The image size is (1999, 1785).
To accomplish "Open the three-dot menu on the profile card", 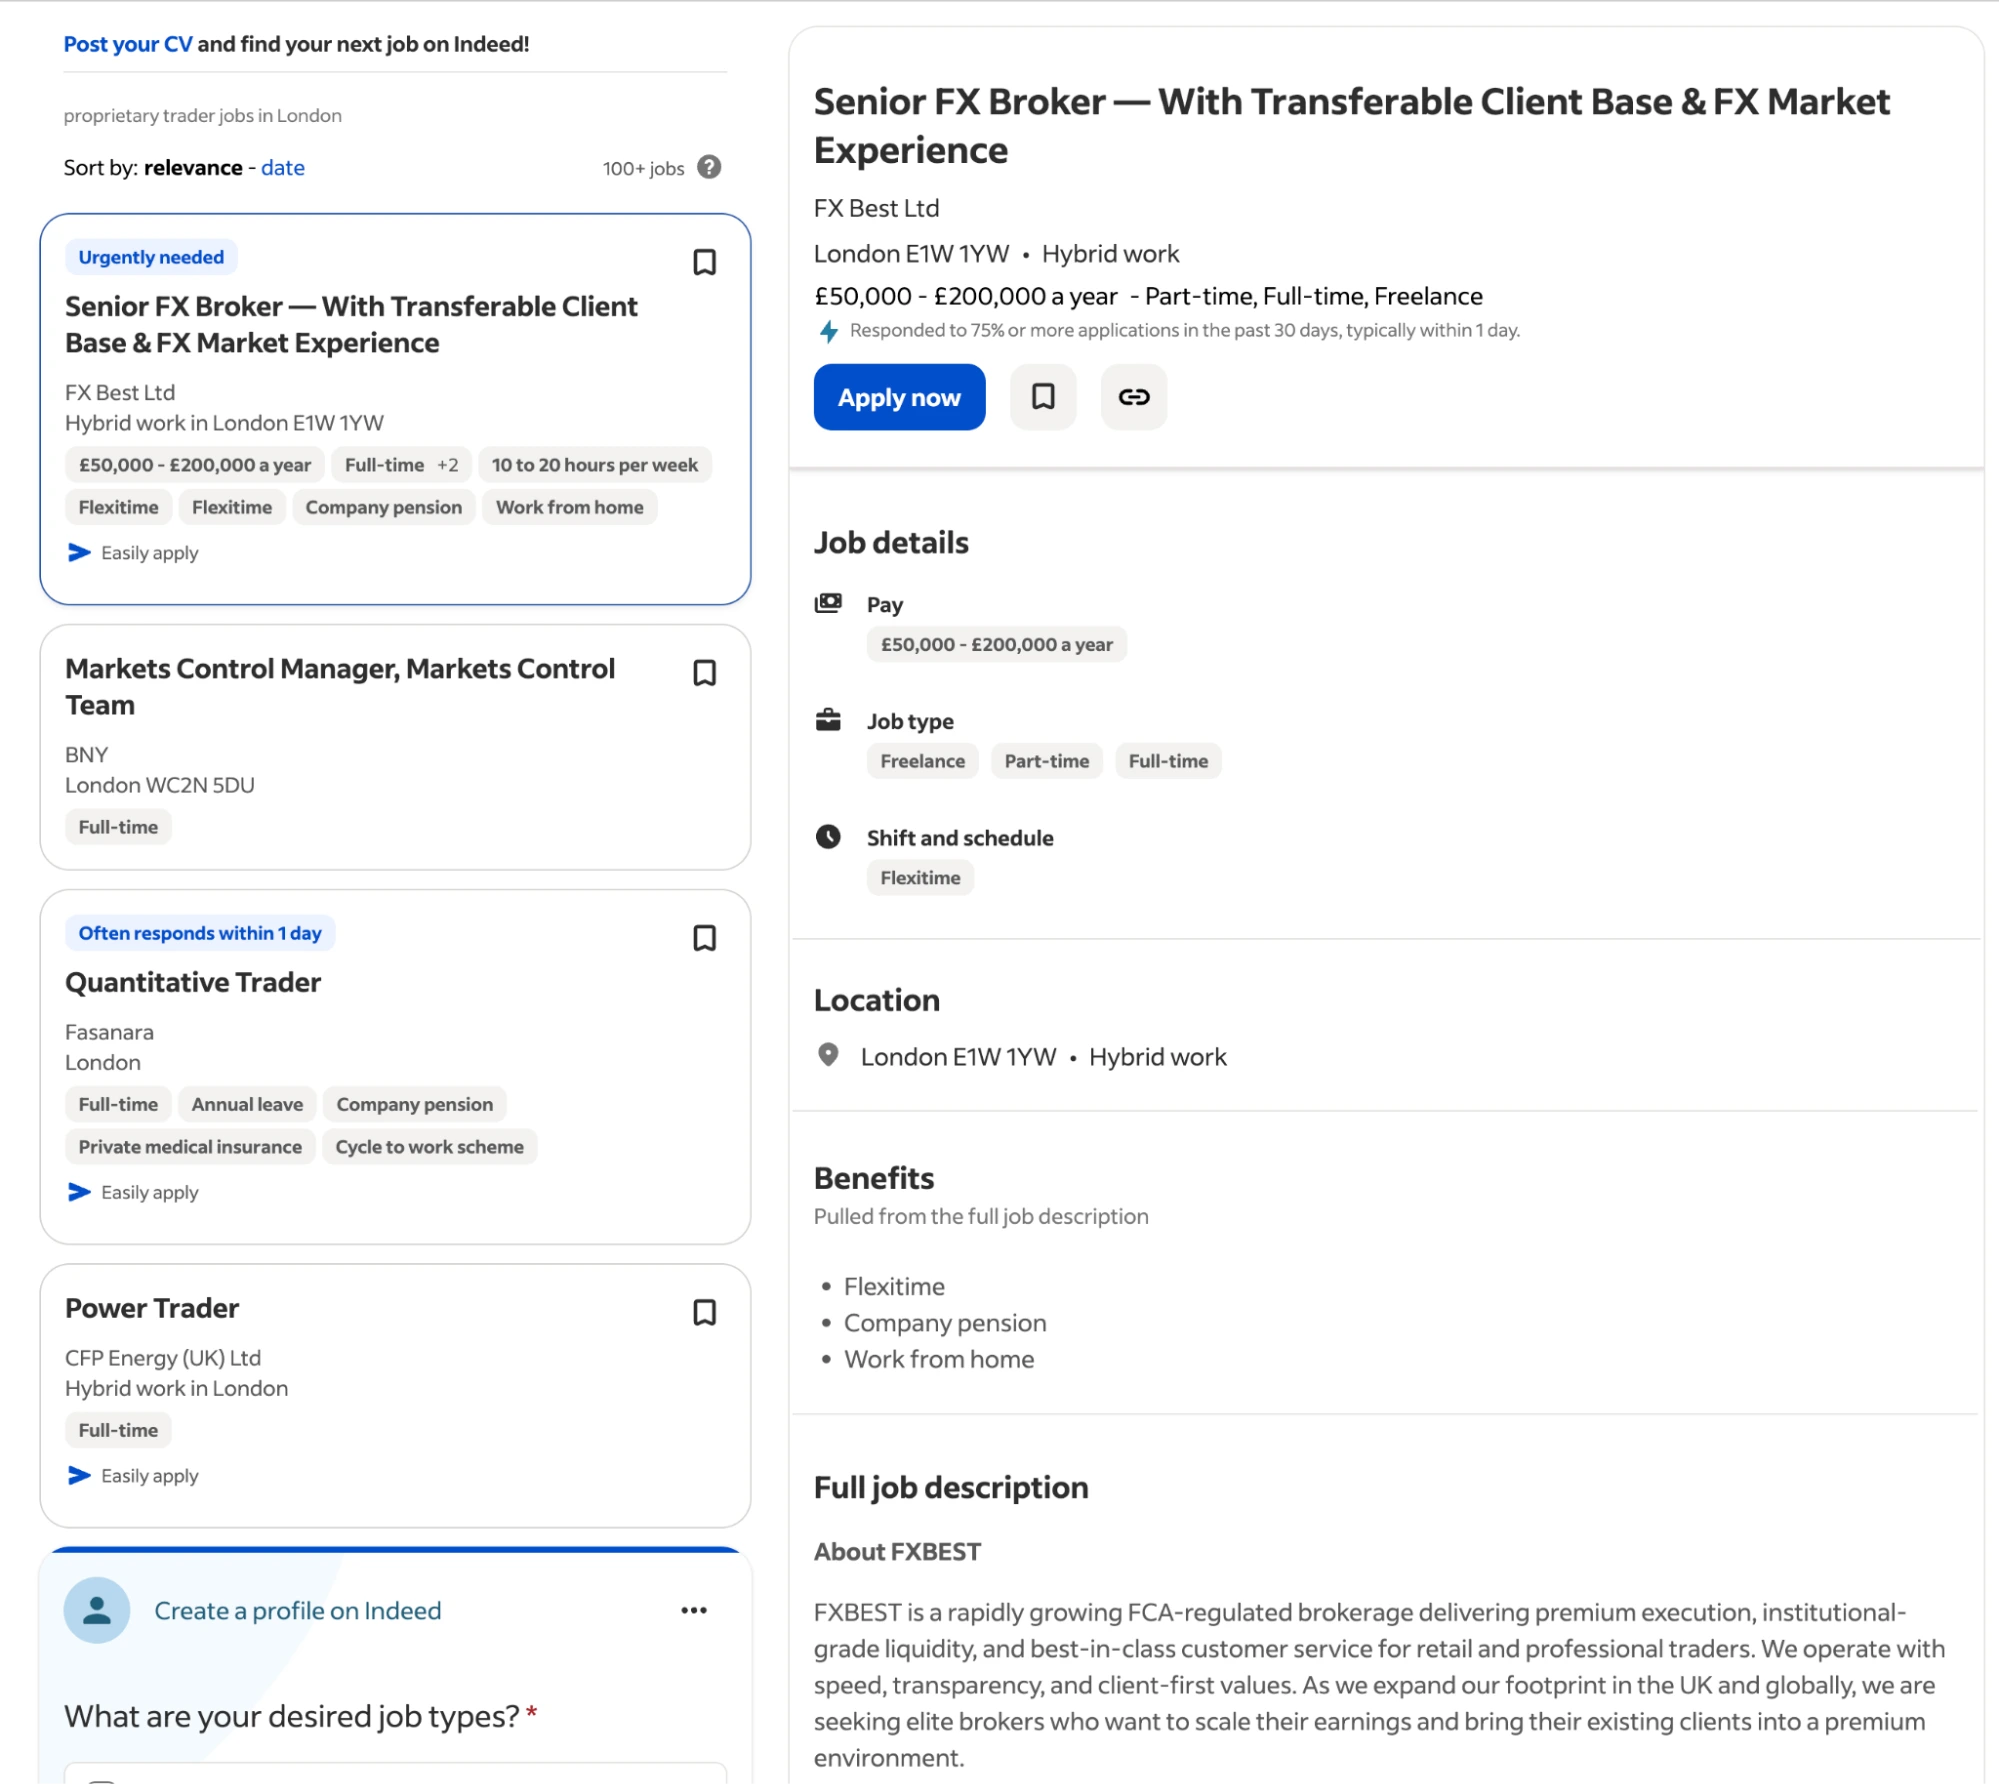I will click(x=694, y=1610).
